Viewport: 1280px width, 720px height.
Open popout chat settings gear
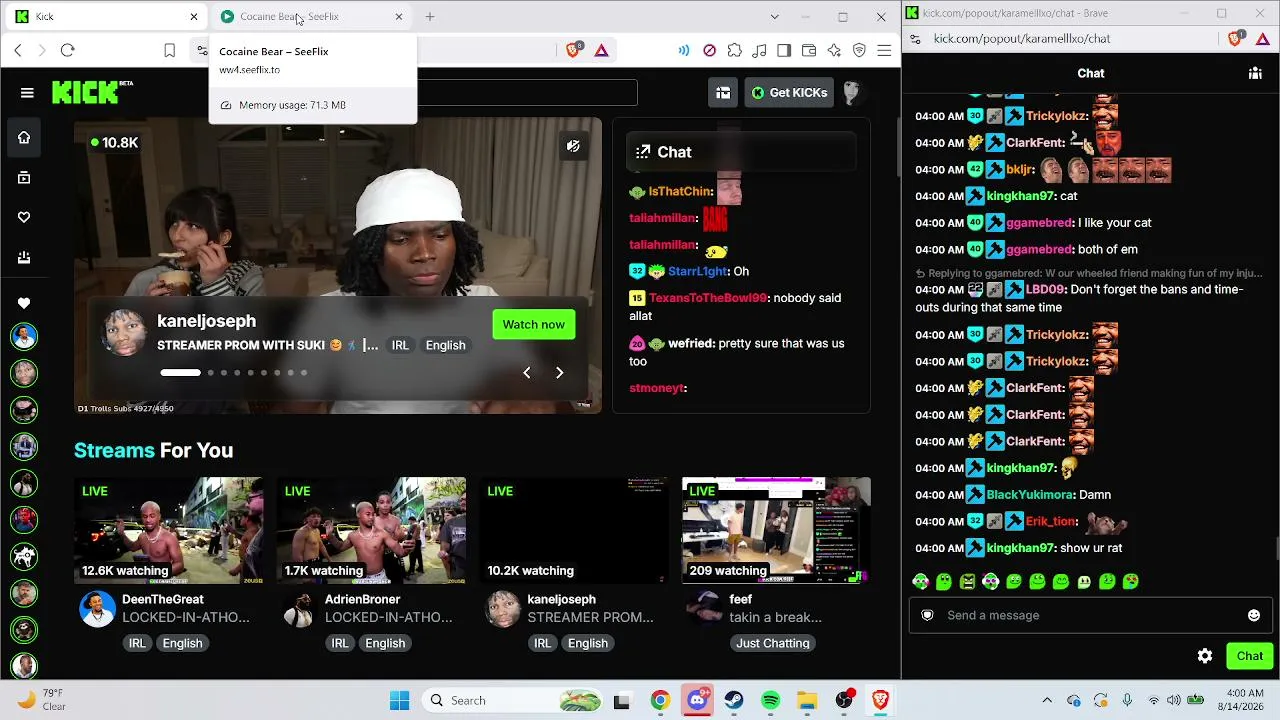pyautogui.click(x=1205, y=656)
